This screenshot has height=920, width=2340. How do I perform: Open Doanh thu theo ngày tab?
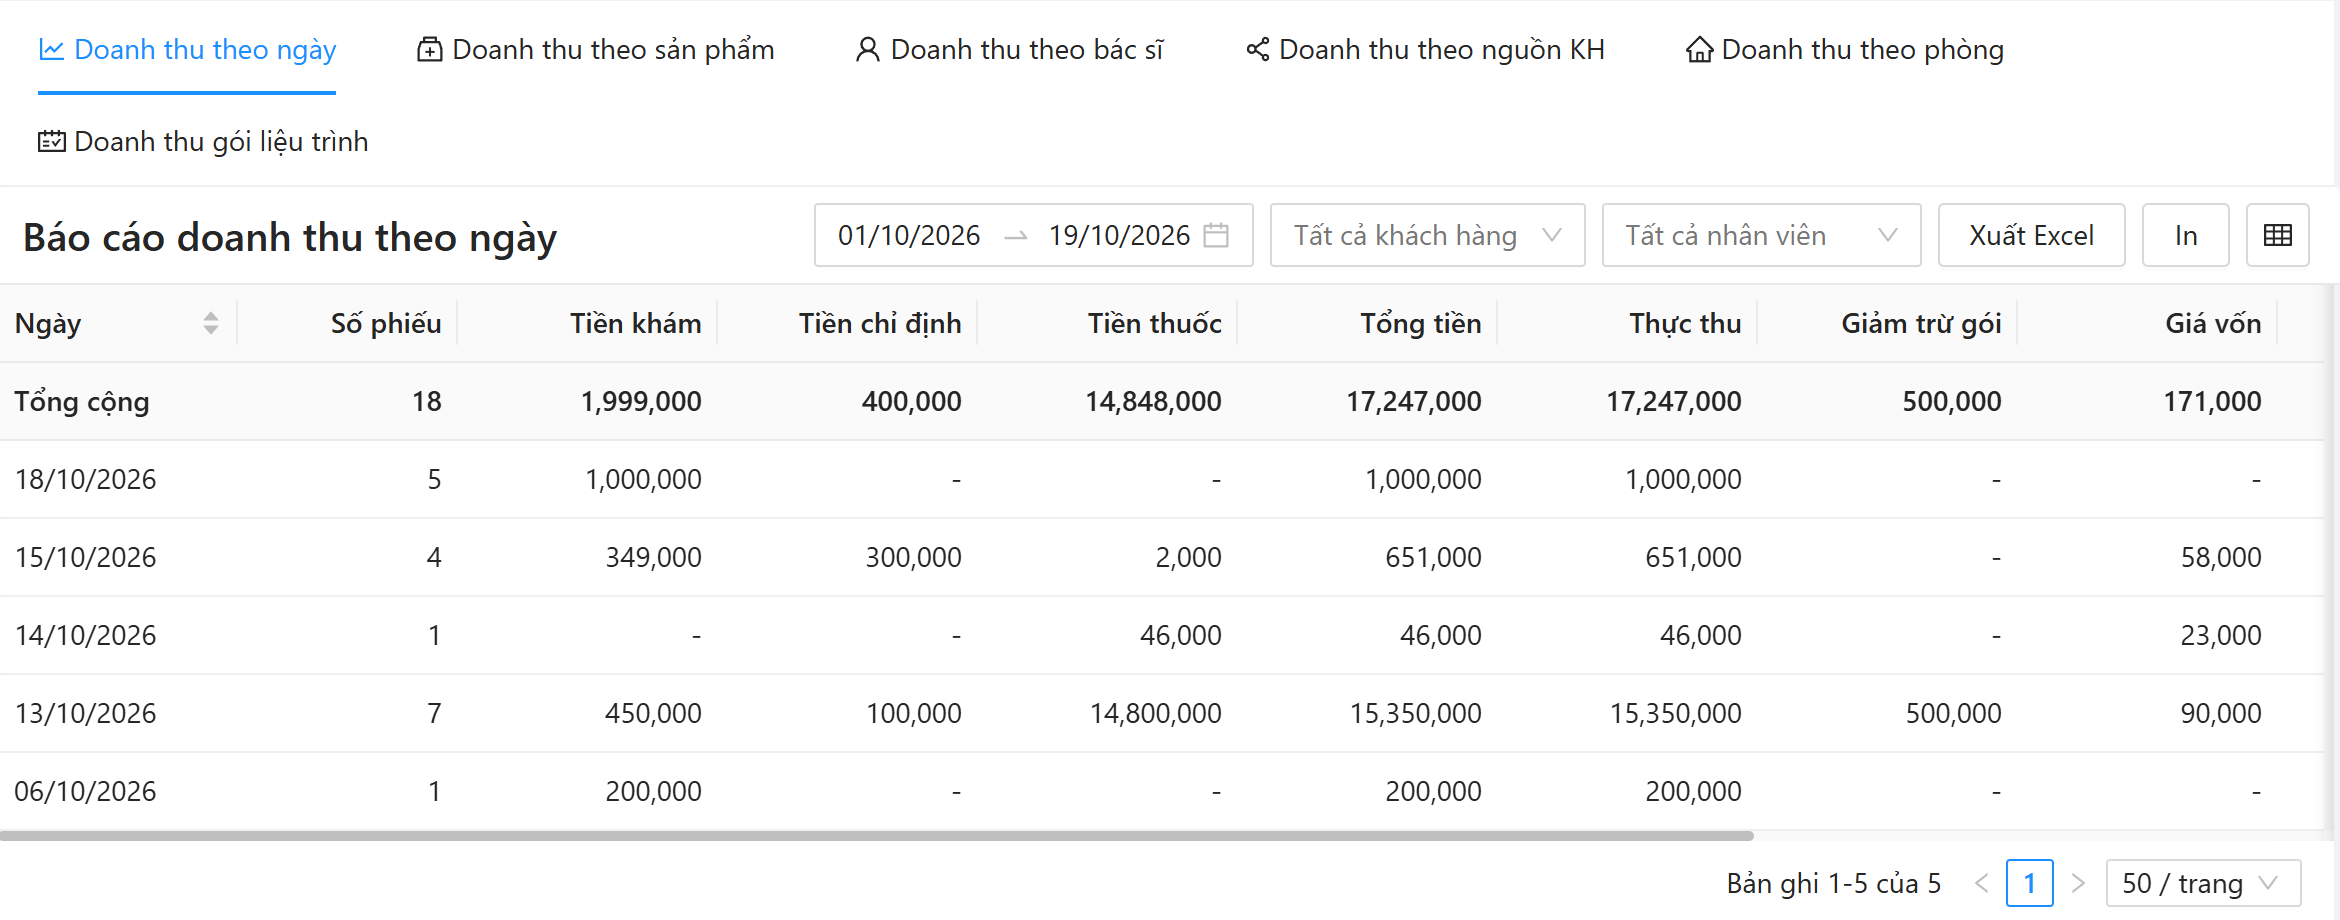pos(187,49)
